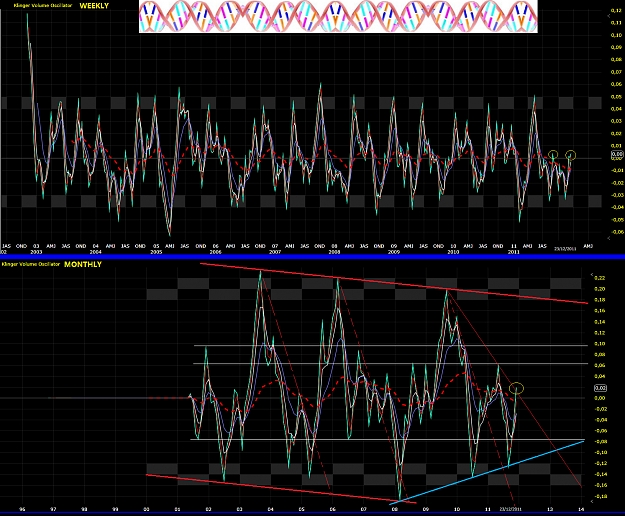Click the 2005 year label on weekly axis
This screenshot has height=516, width=625.
[x=156, y=252]
